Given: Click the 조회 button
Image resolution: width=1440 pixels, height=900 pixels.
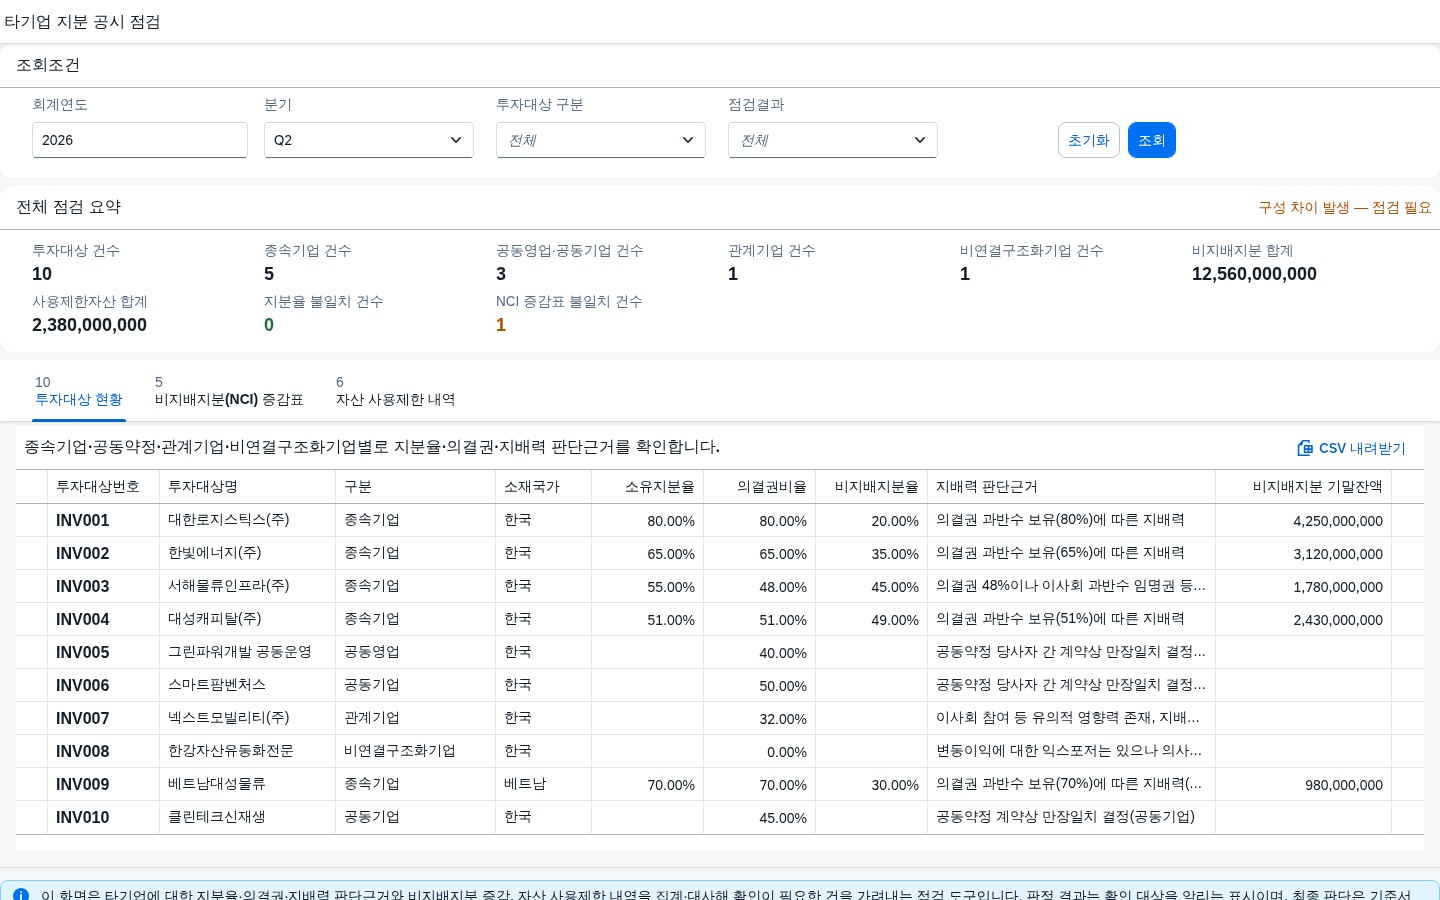Looking at the screenshot, I should point(1152,140).
